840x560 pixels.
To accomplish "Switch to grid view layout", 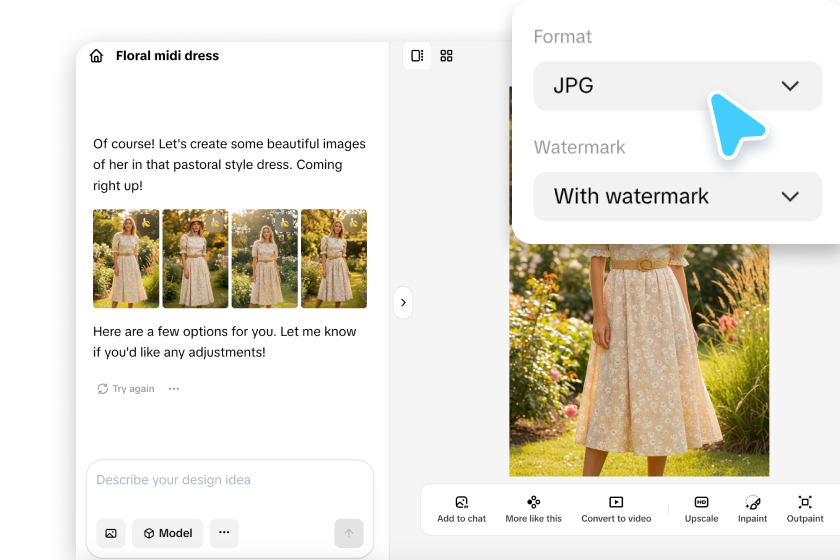I will (x=447, y=56).
